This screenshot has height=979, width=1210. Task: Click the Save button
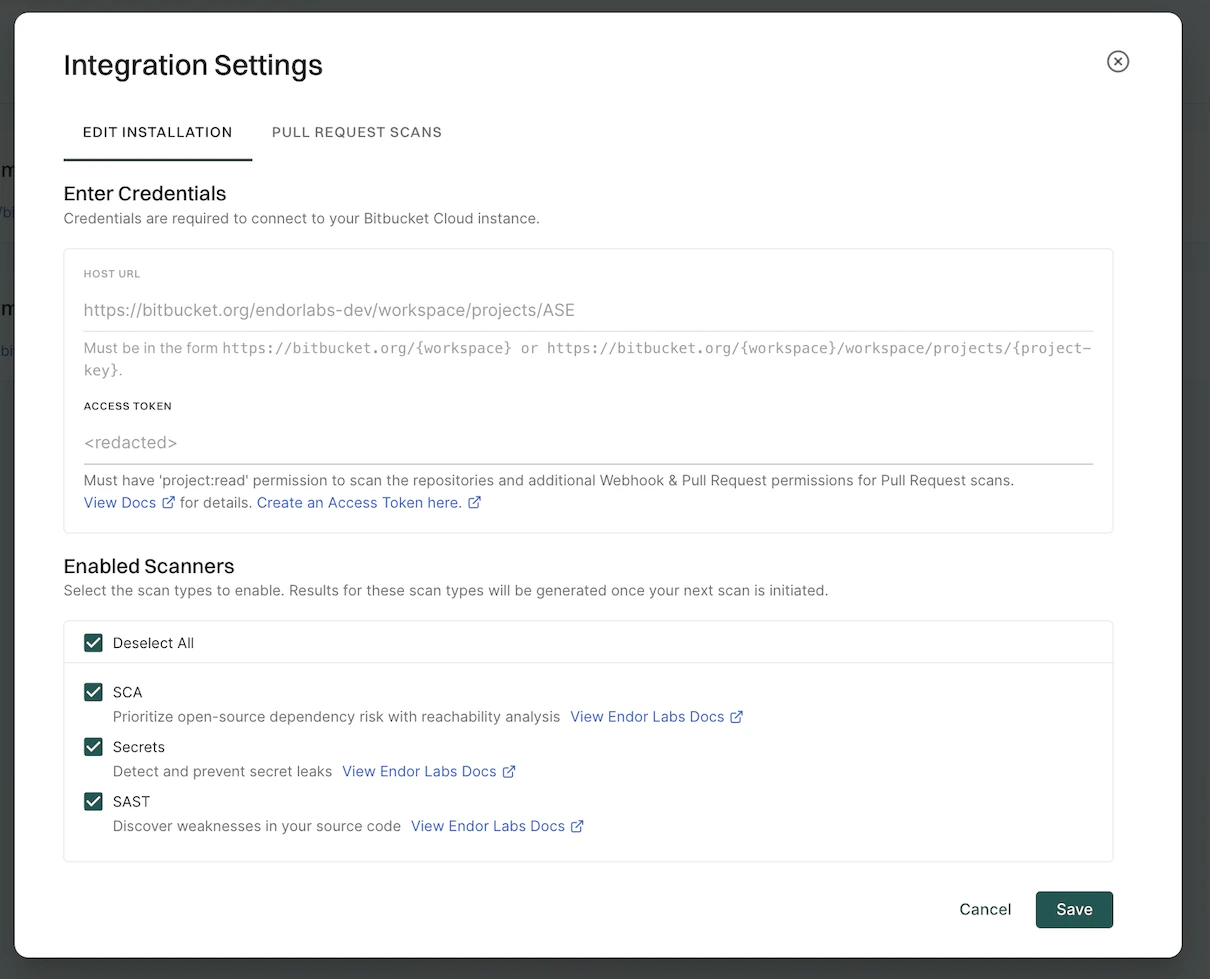click(1074, 909)
